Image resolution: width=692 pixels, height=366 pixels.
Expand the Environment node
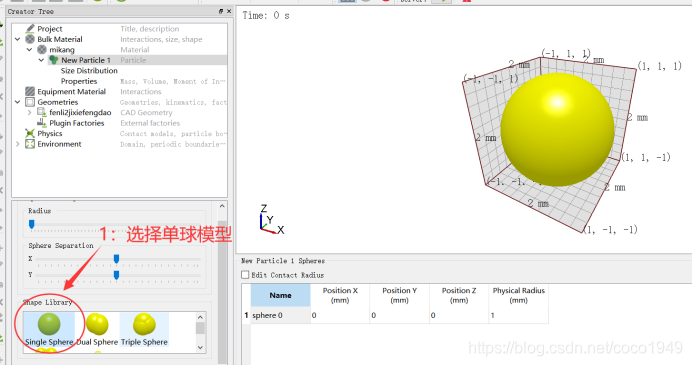pyautogui.click(x=17, y=144)
